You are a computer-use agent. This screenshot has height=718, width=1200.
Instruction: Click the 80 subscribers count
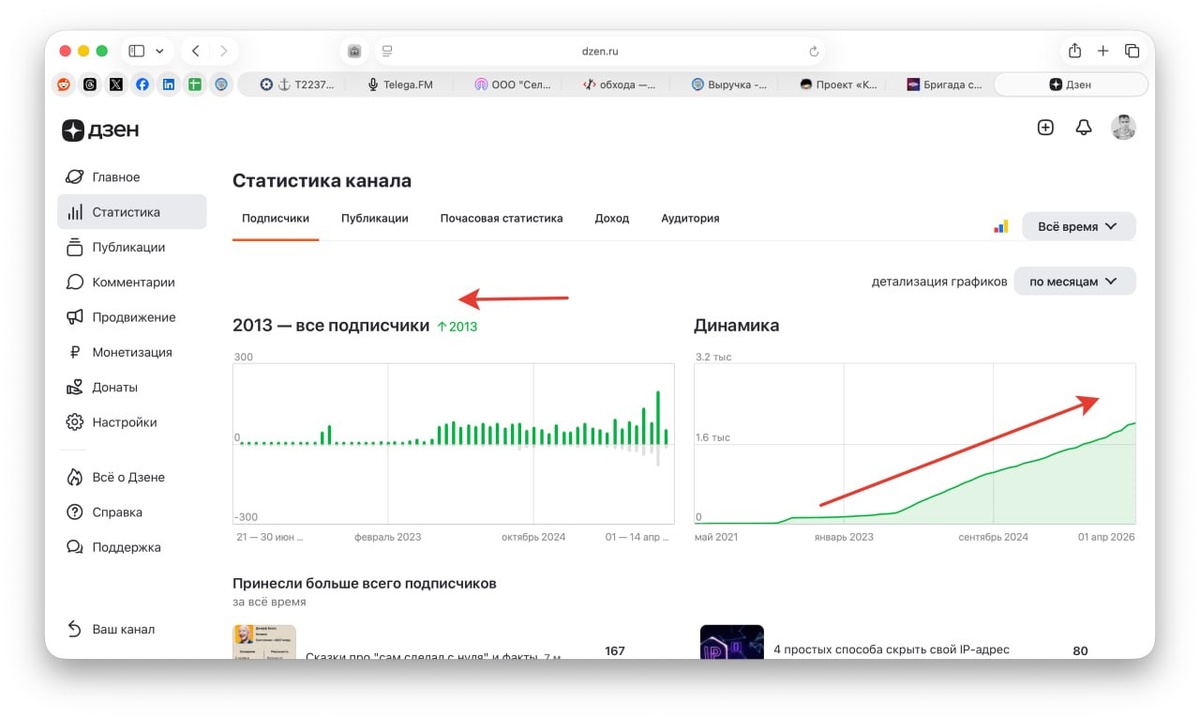[x=1080, y=650]
